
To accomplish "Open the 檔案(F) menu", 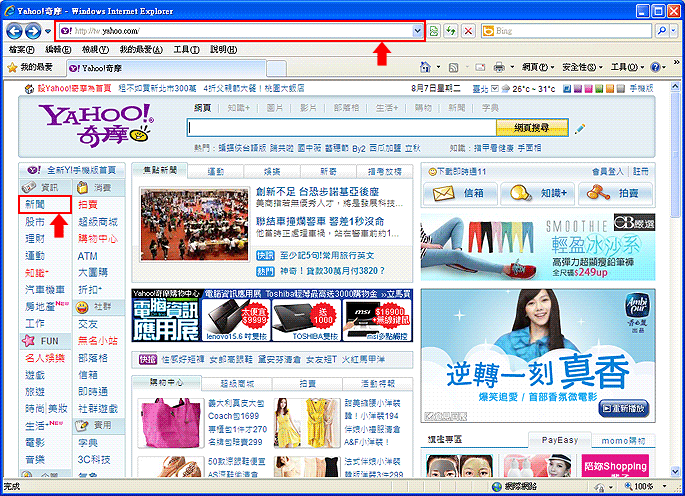I will pyautogui.click(x=21, y=50).
